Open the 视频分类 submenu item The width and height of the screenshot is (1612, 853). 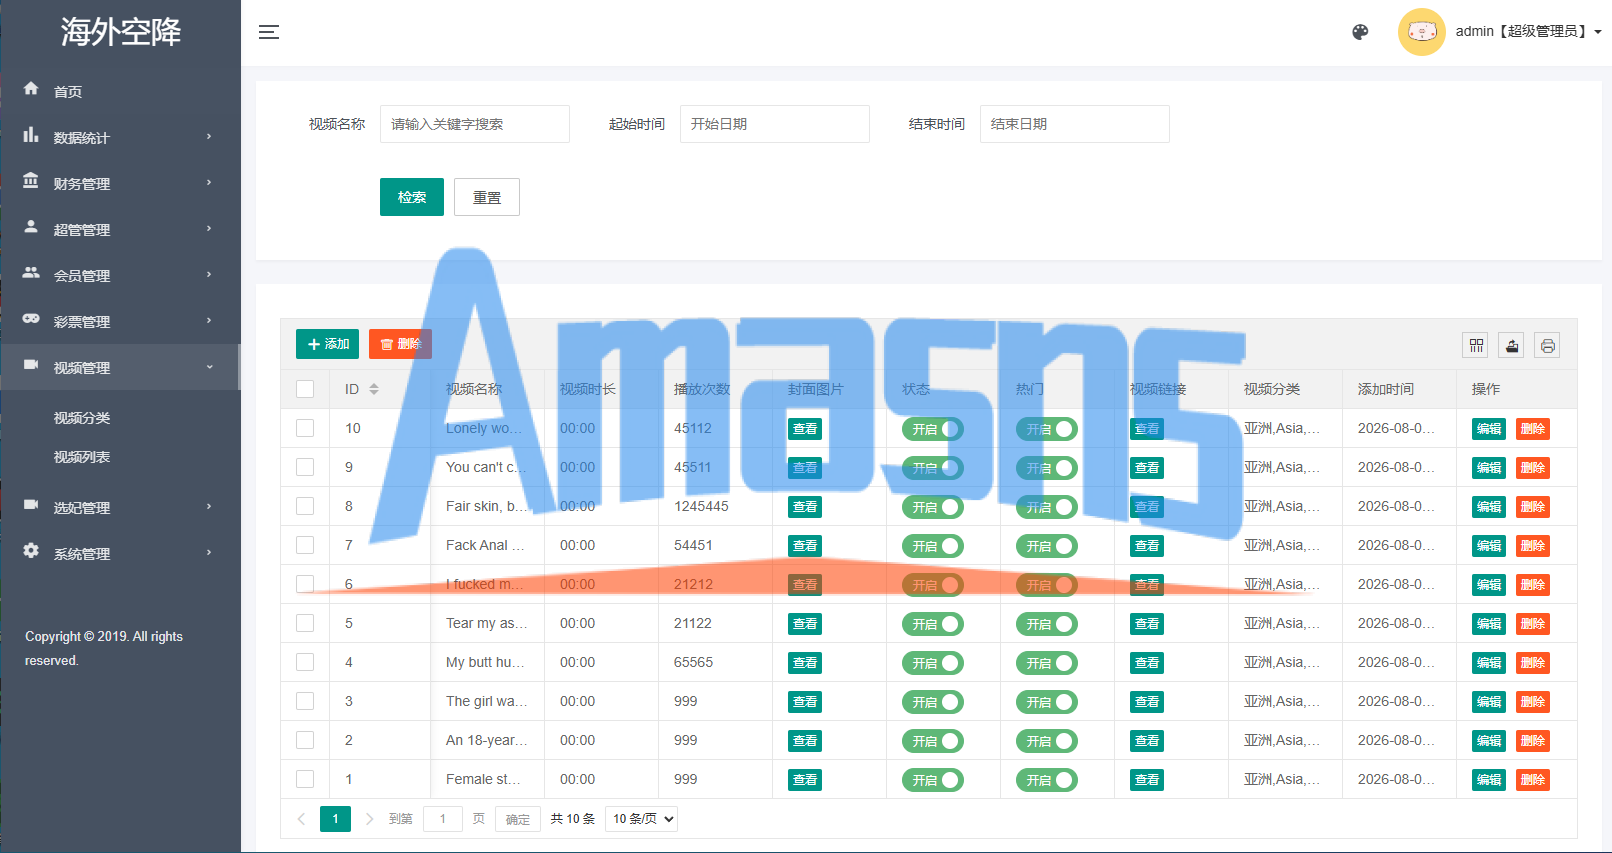82,418
